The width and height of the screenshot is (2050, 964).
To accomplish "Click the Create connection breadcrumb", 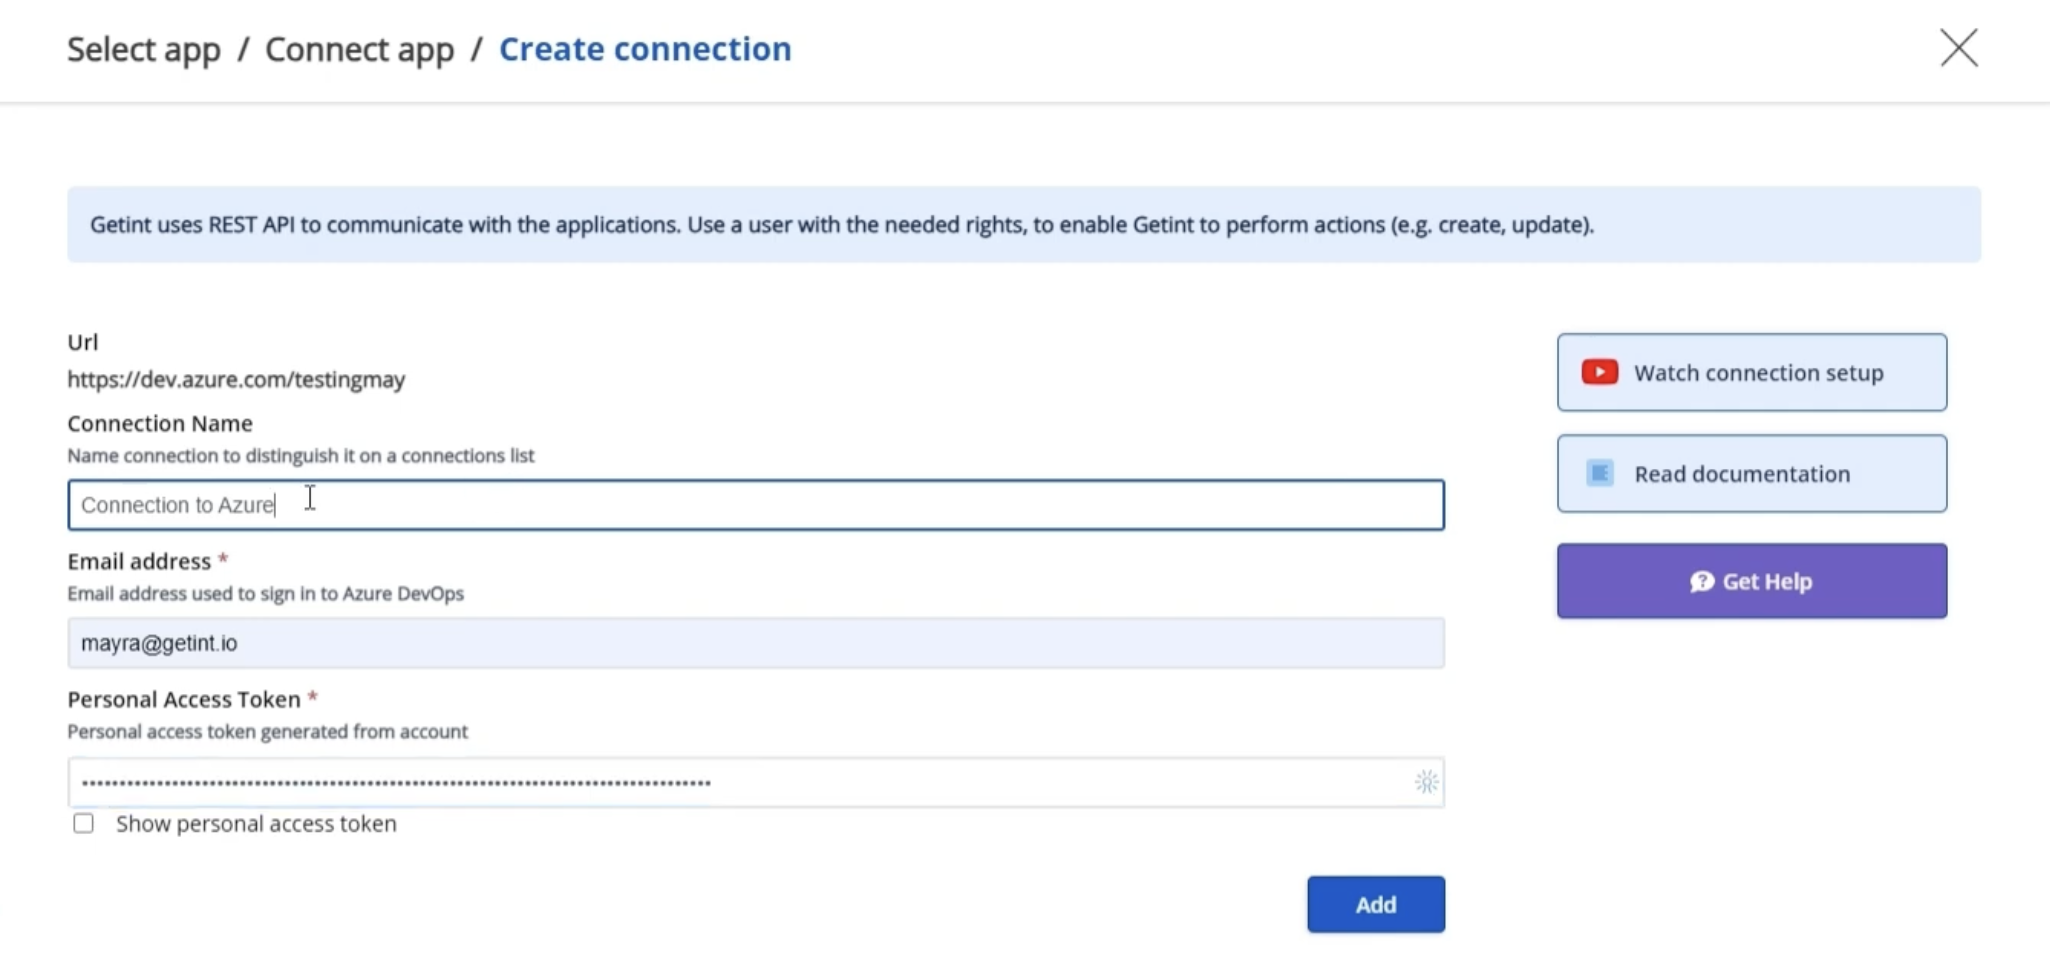I will [x=645, y=49].
